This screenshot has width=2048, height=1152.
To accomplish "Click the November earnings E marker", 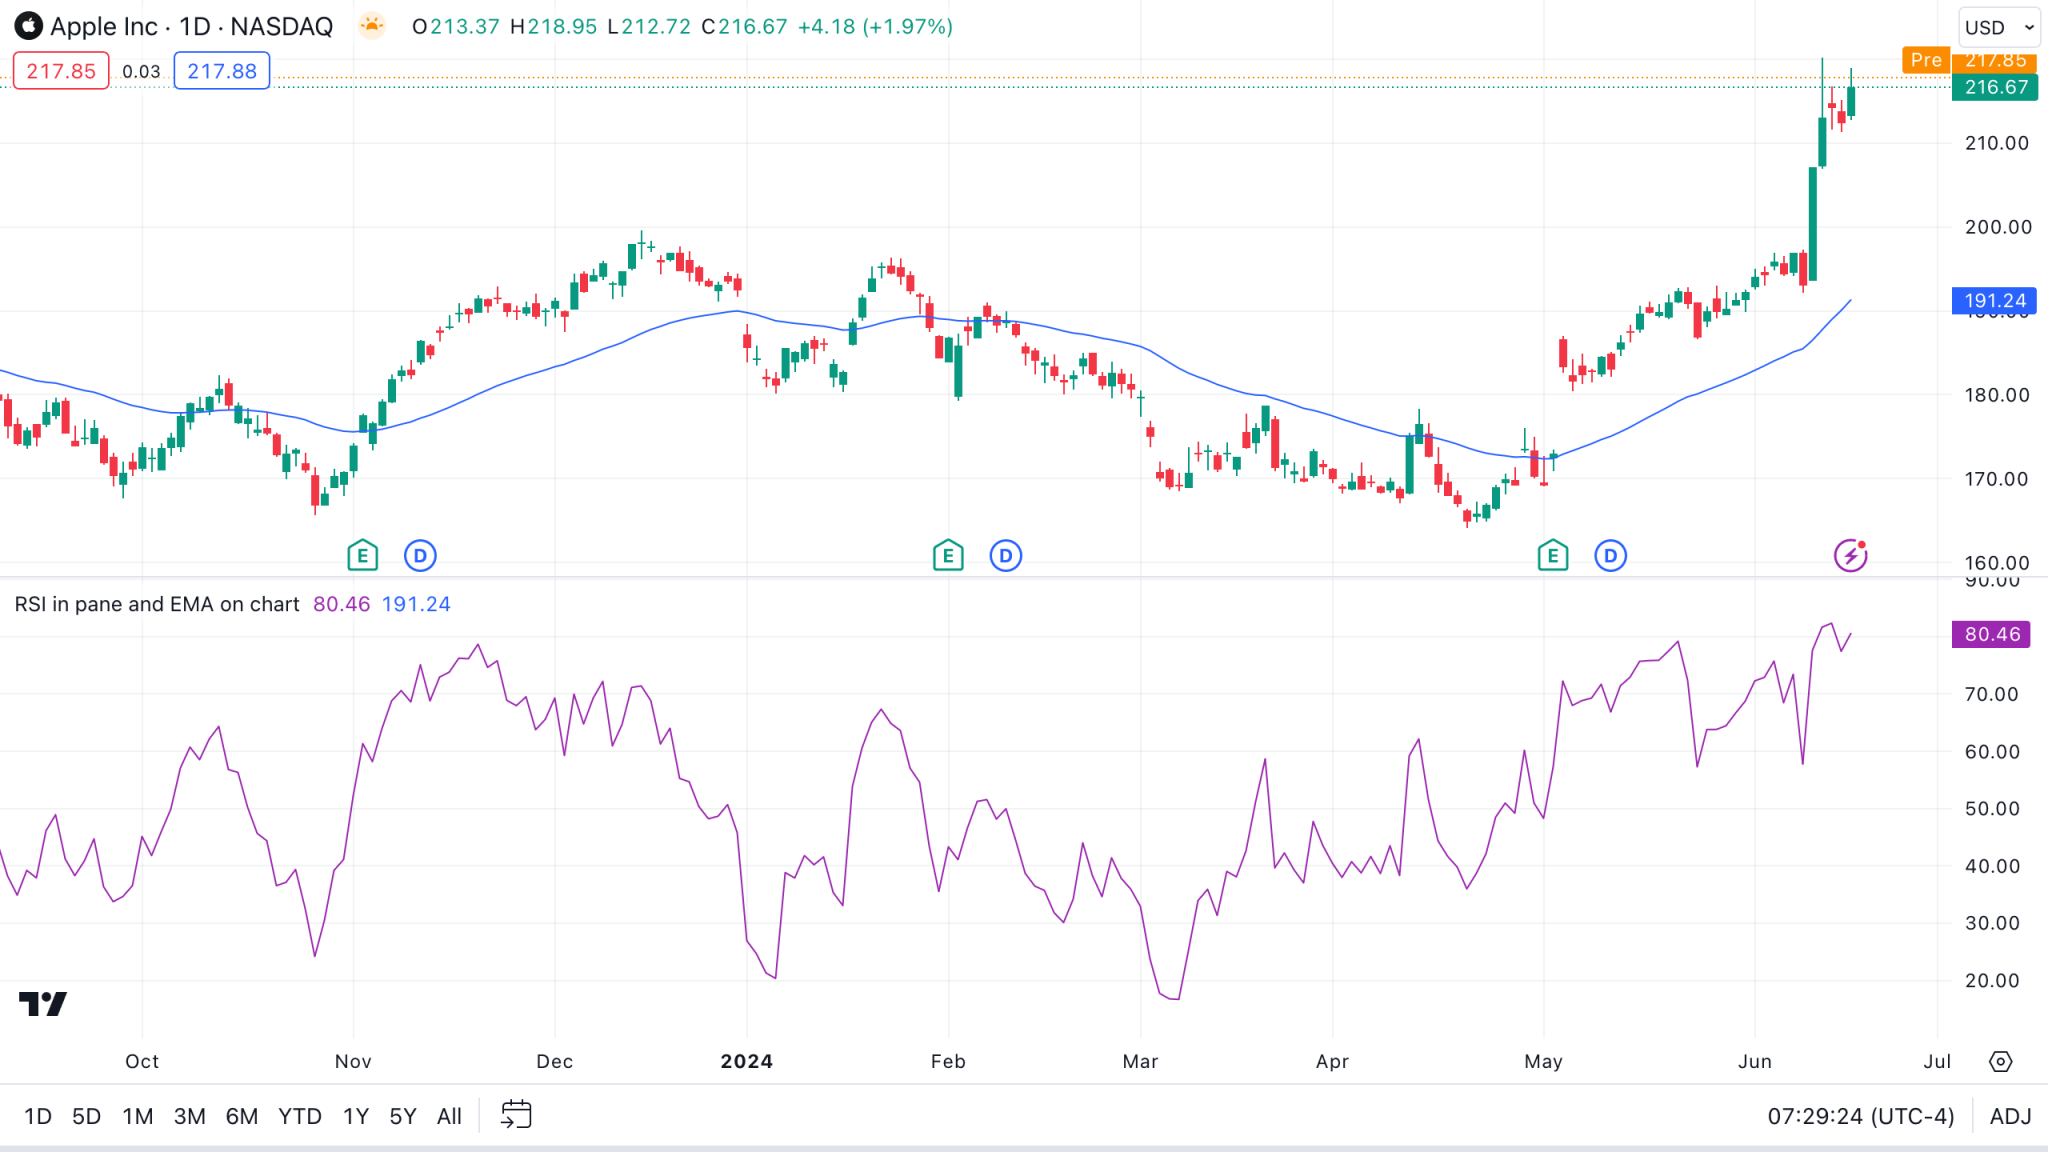I will click(x=362, y=555).
